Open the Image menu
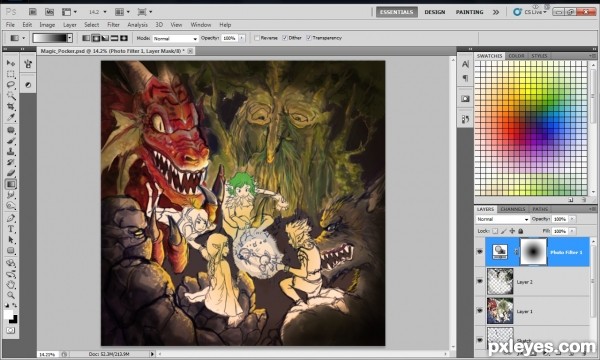Image resolution: width=600 pixels, height=360 pixels. point(47,25)
